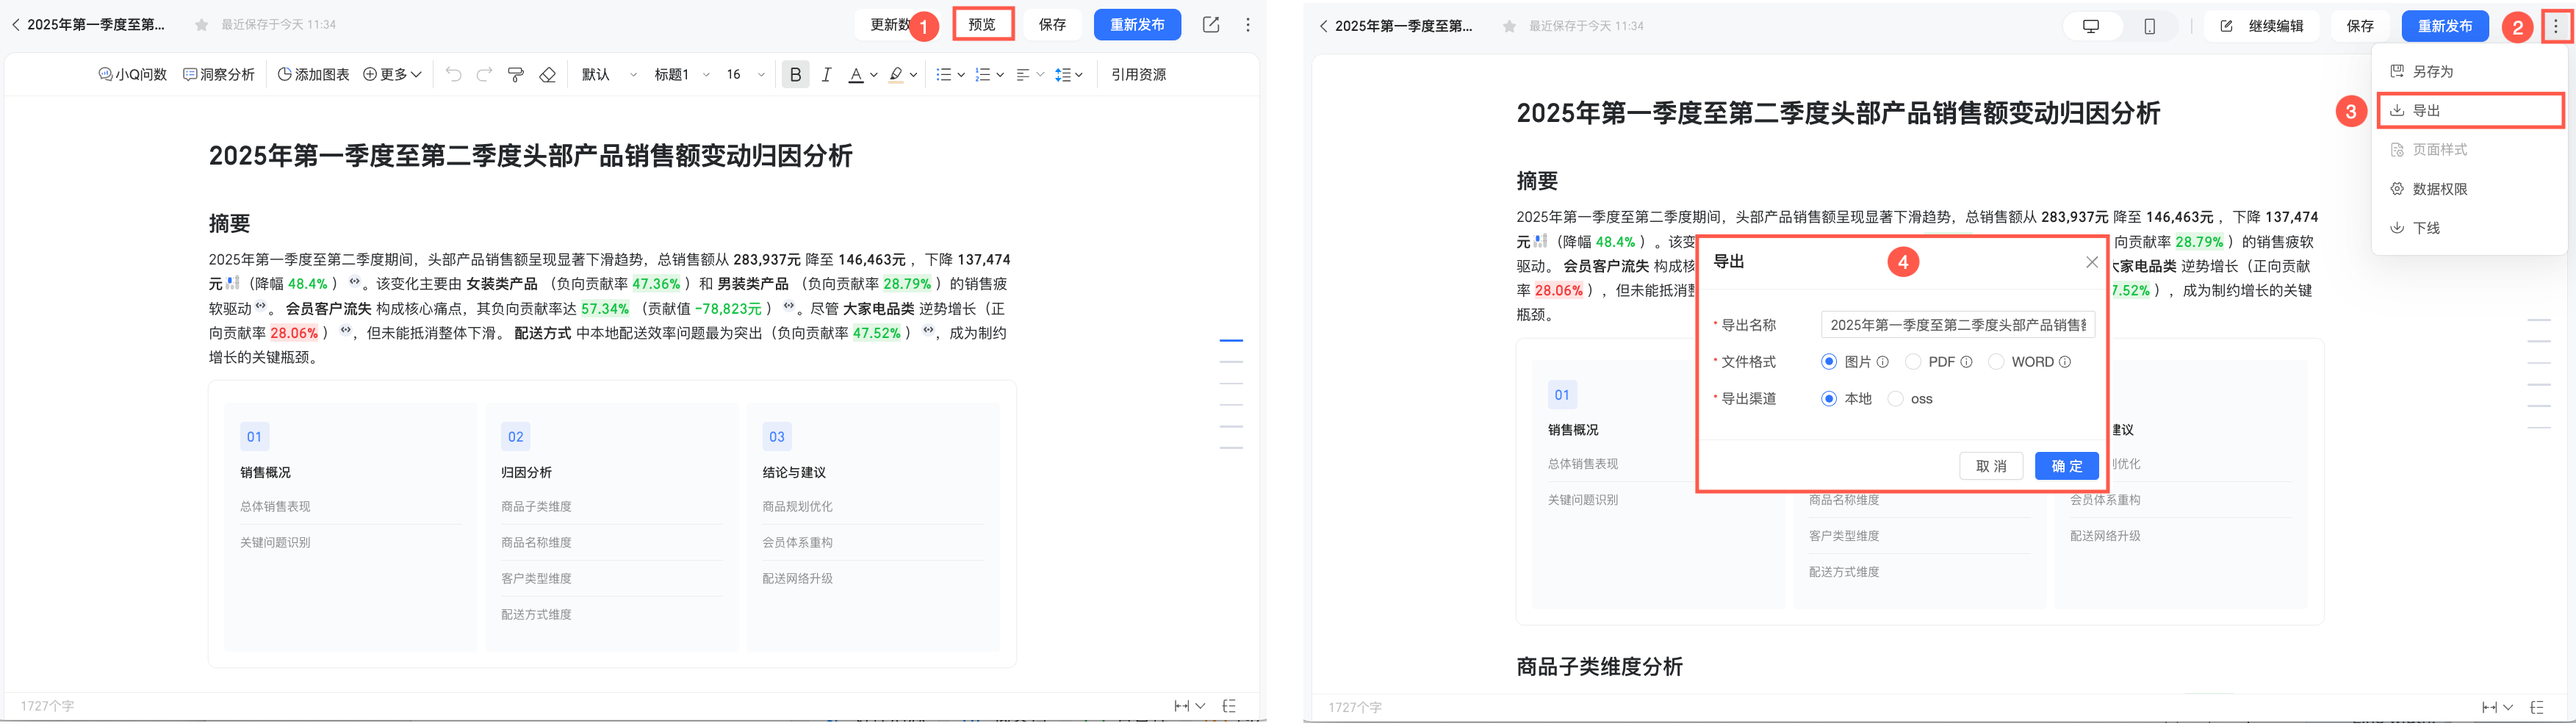Image resolution: width=2576 pixels, height=726 pixels.
Task: Go back using the preview's back arrow
Action: [1323, 26]
